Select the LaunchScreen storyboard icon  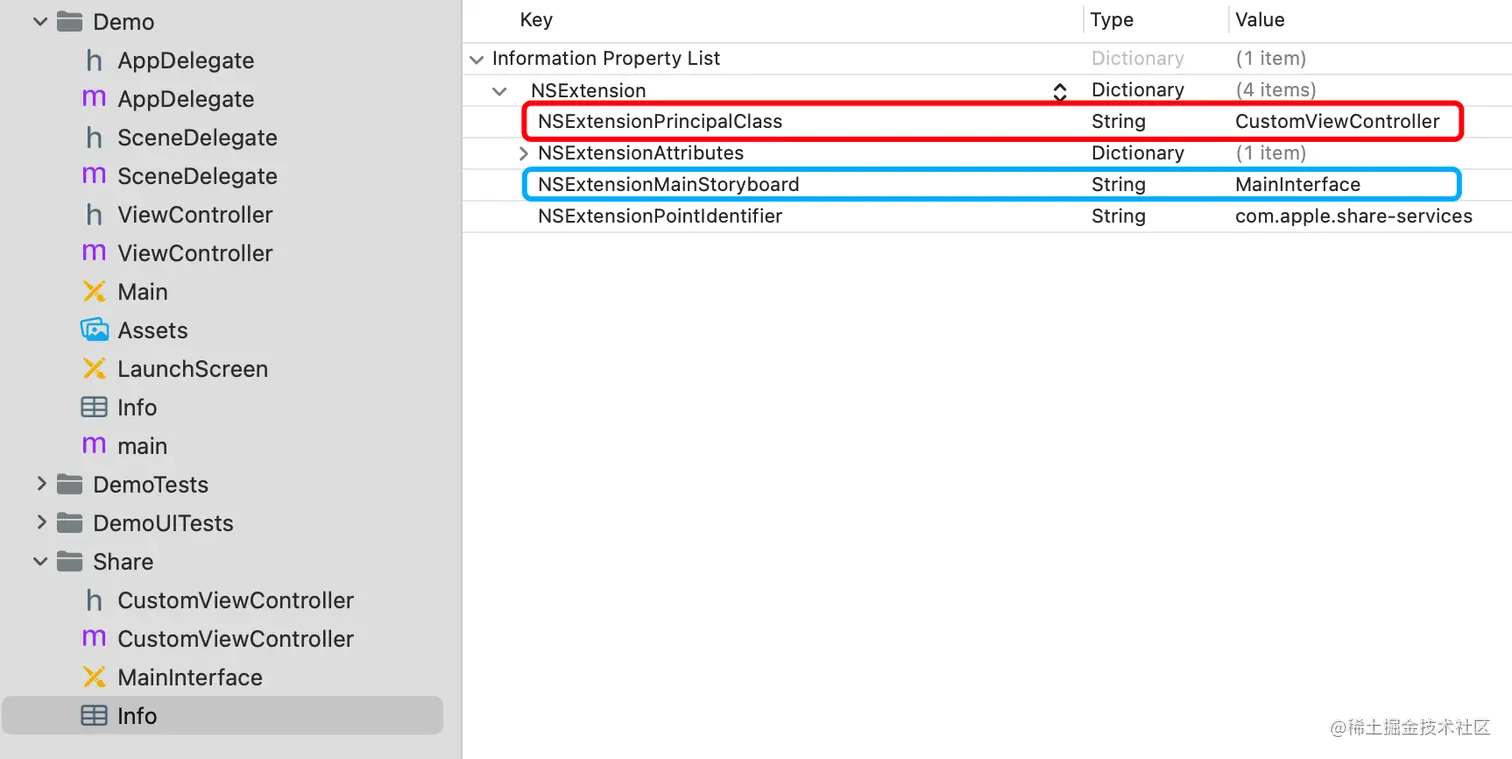point(94,369)
